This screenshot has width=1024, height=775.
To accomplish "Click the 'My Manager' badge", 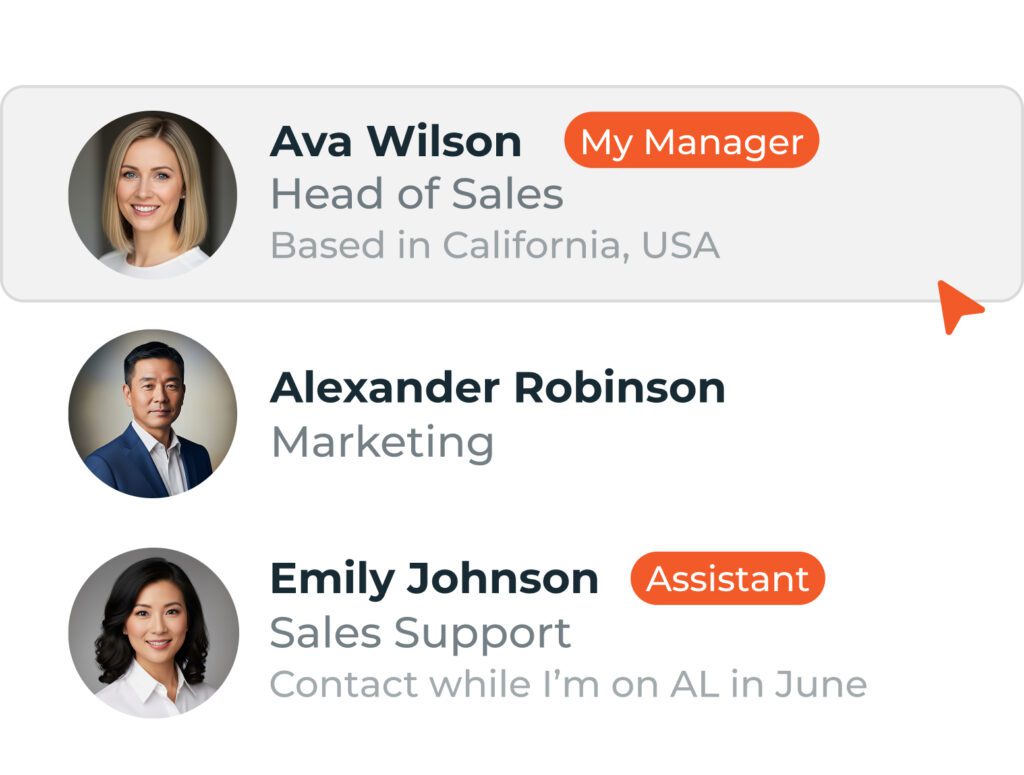I will pos(691,141).
